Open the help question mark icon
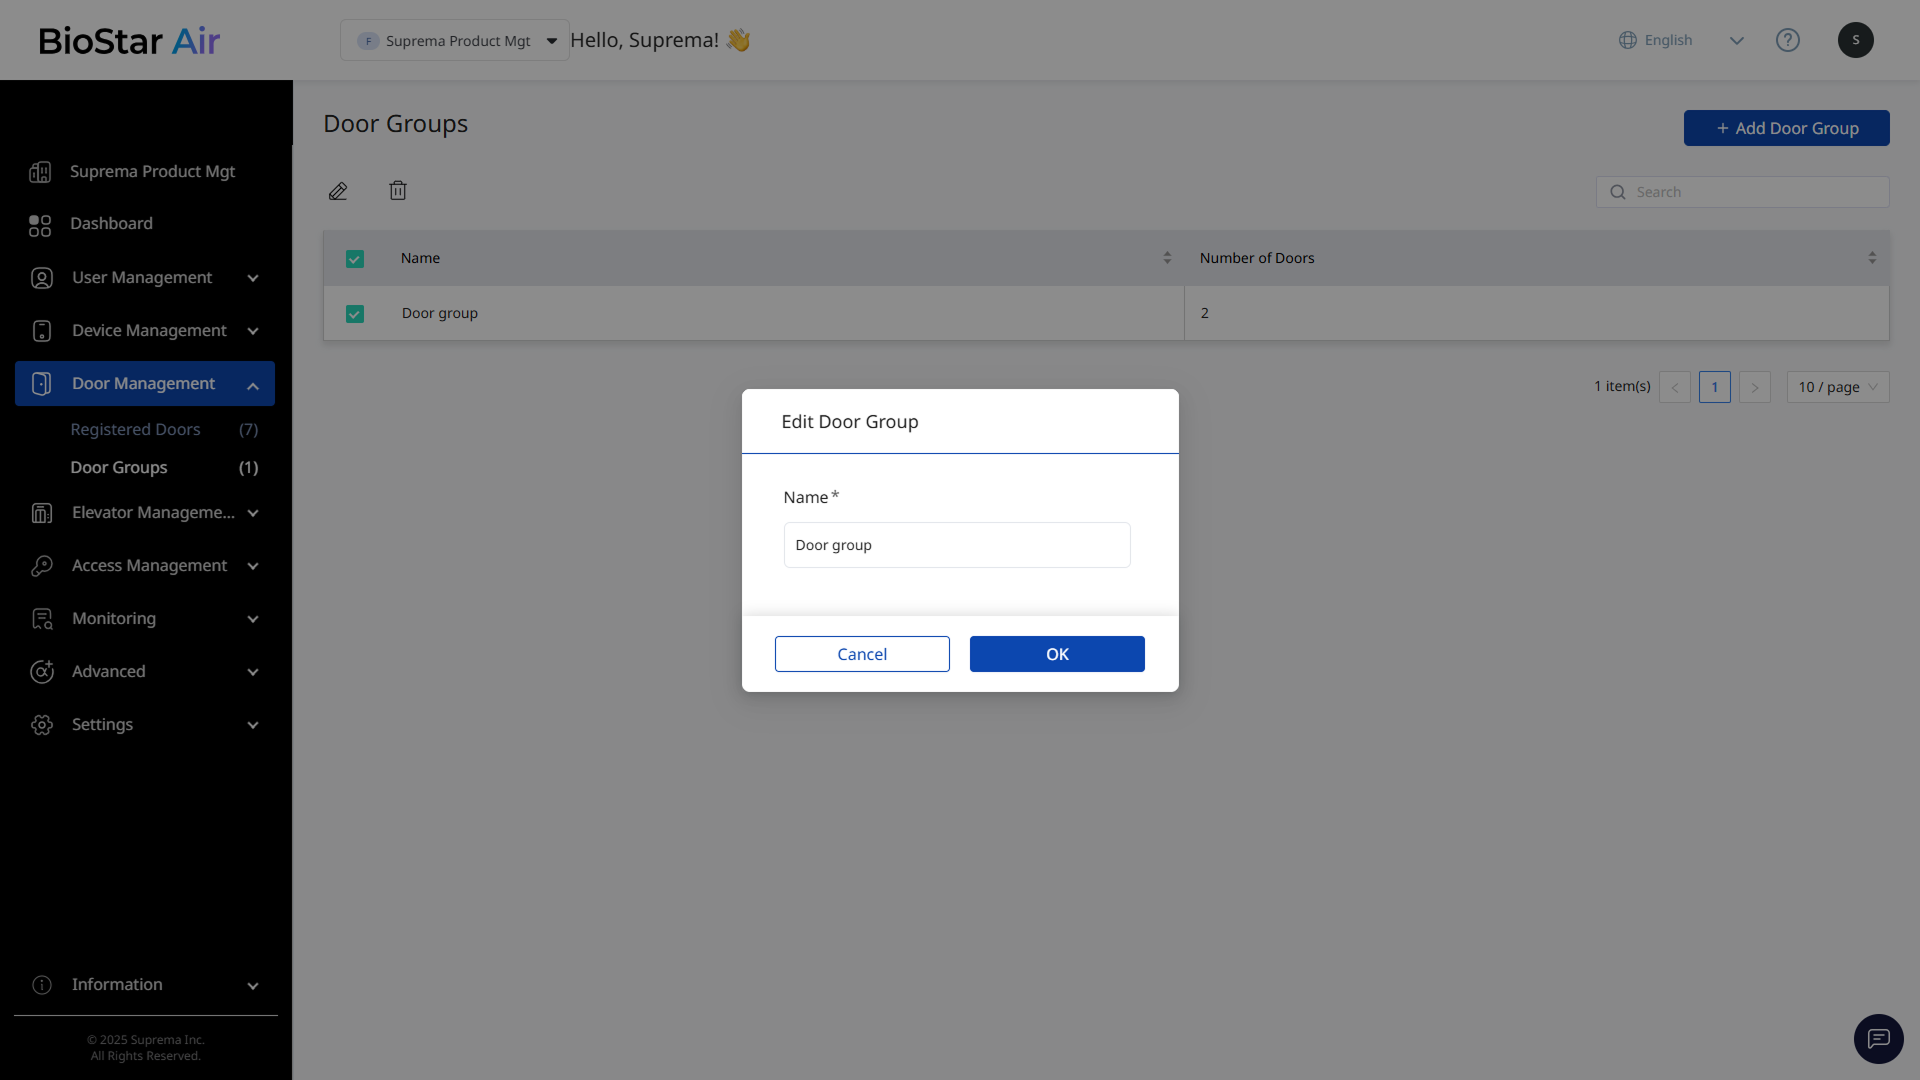The width and height of the screenshot is (1920, 1080). [x=1787, y=40]
